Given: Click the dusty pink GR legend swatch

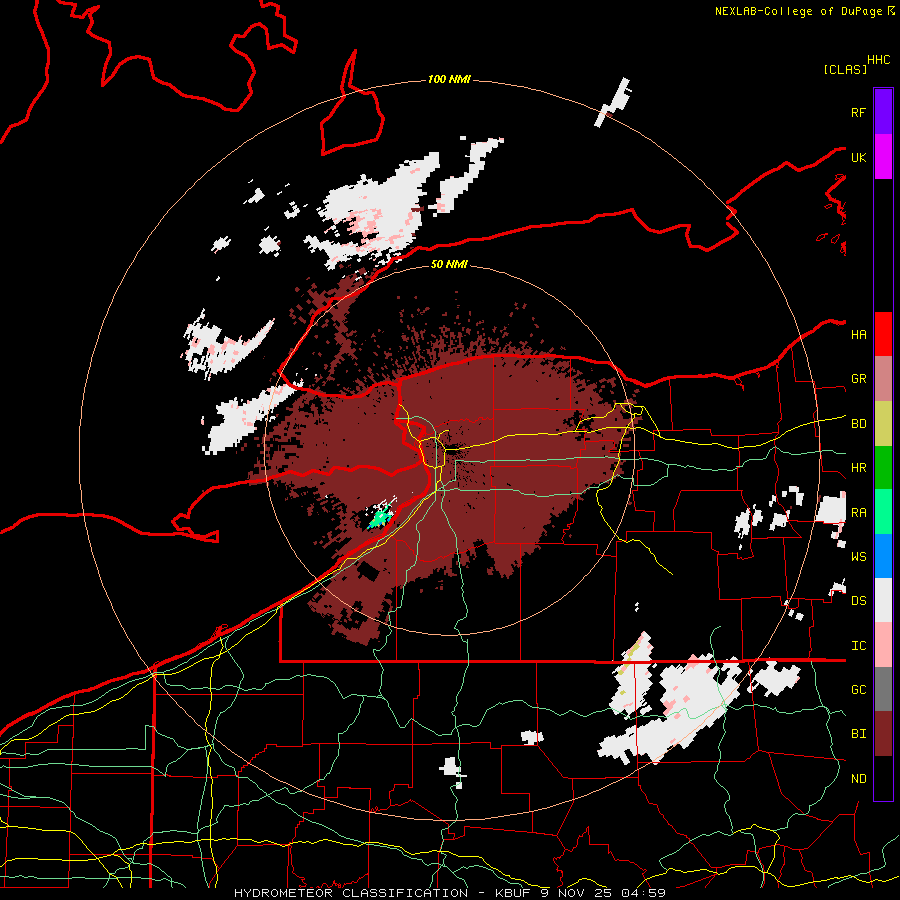Looking at the screenshot, I should point(883,378).
